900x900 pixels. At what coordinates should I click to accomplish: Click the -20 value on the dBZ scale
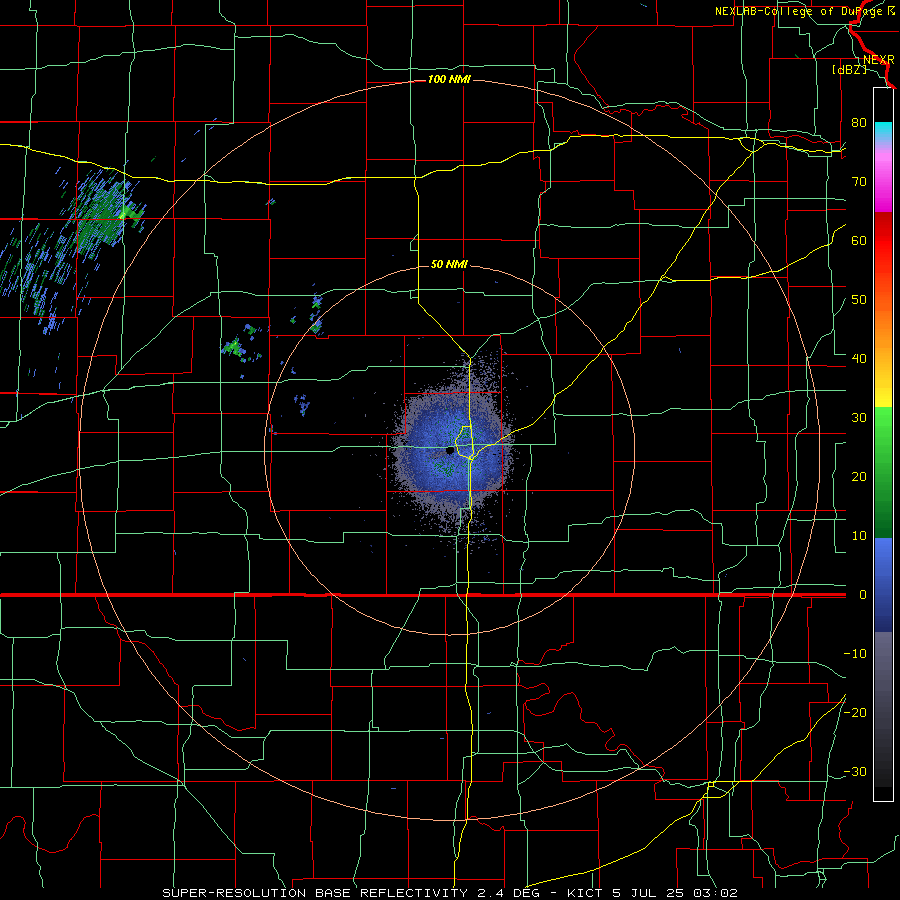click(x=855, y=712)
